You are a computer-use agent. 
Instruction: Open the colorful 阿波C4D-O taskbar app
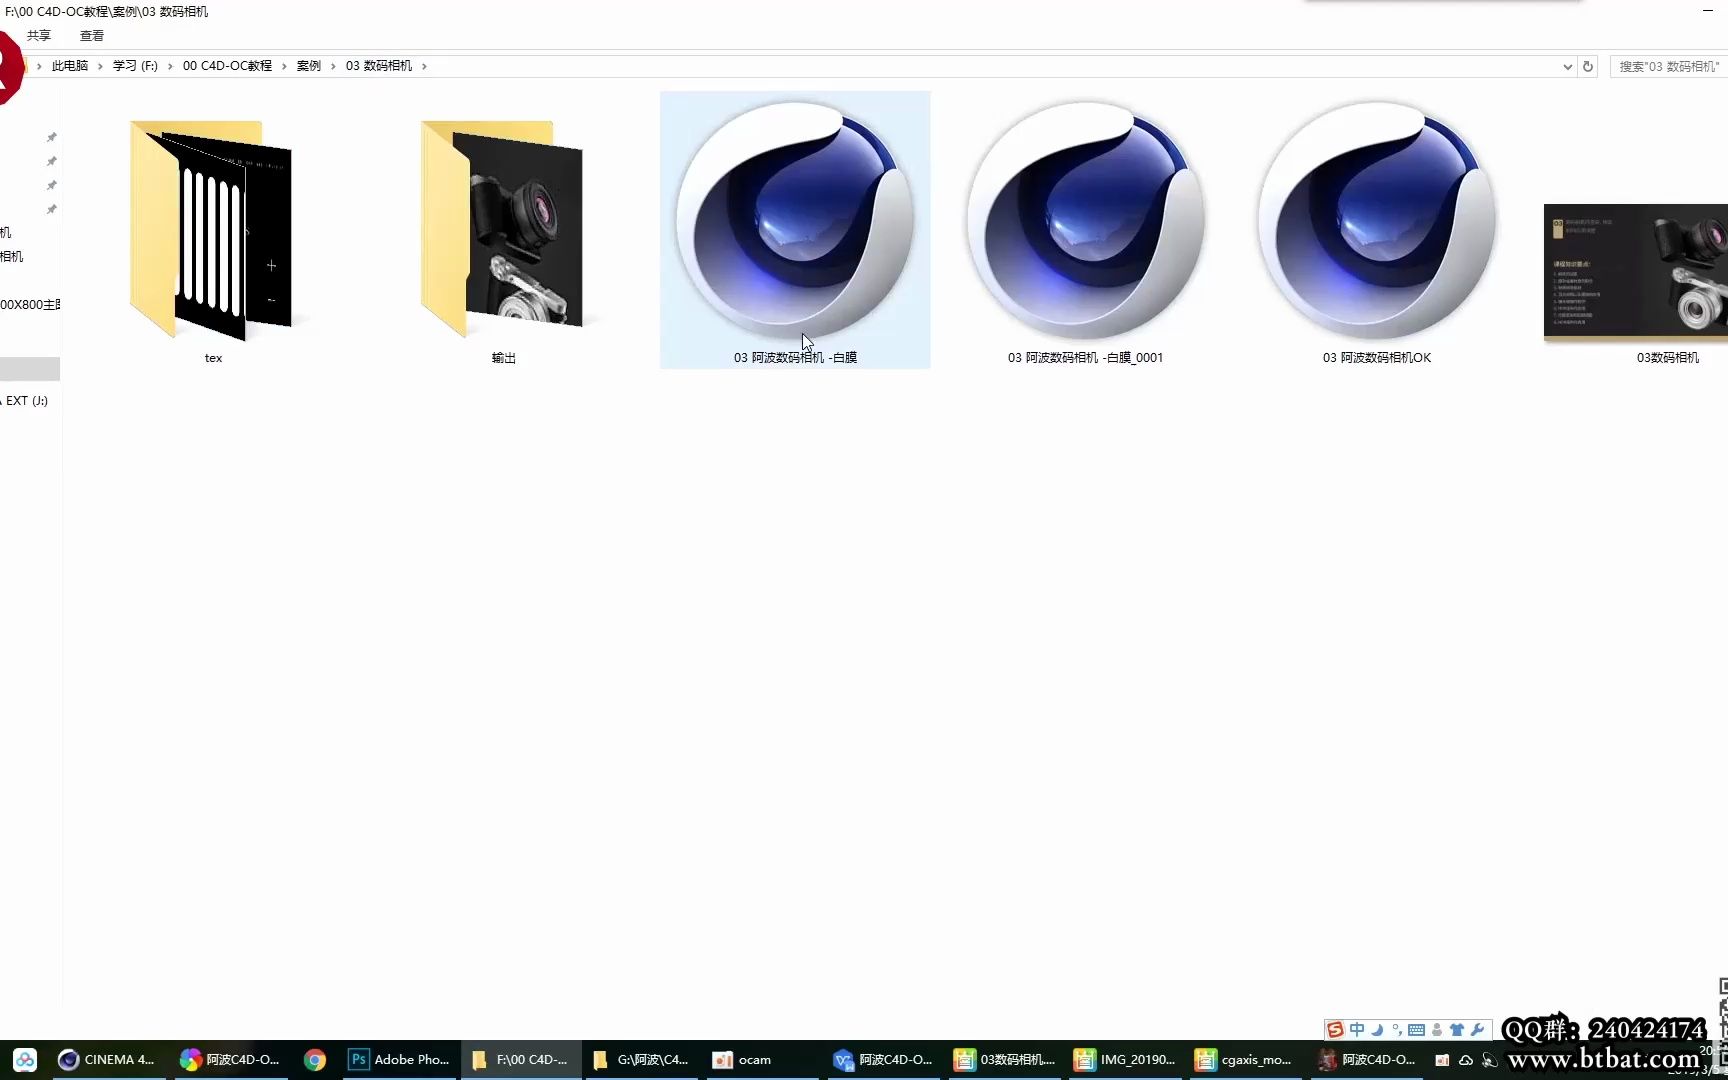point(230,1060)
